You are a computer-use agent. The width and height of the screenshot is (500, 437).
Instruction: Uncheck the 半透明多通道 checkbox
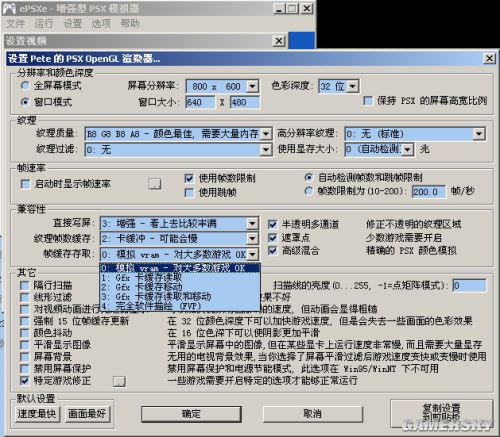point(272,224)
